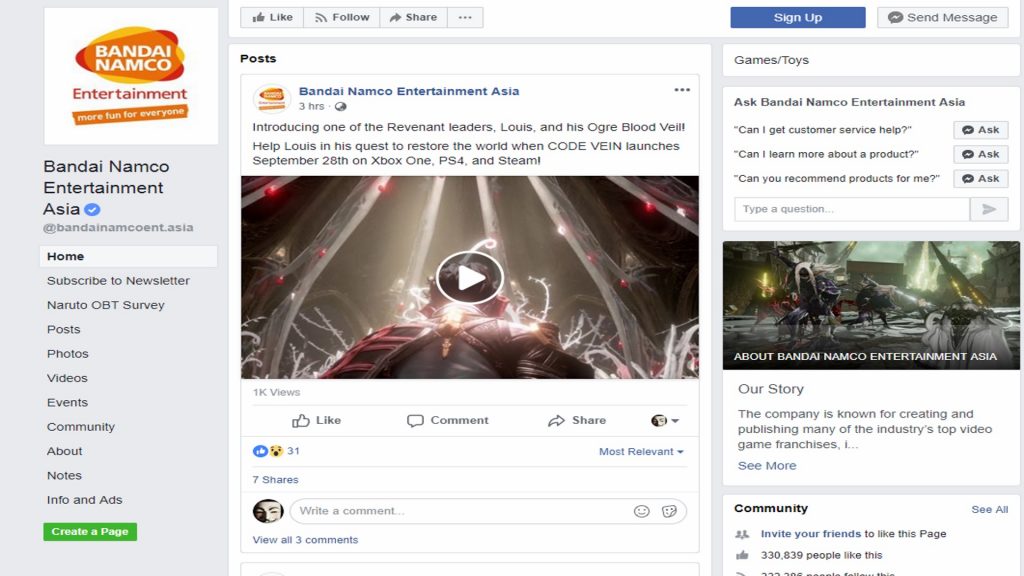
Task: Open Info and Ads in the sidebar
Action: coord(84,500)
